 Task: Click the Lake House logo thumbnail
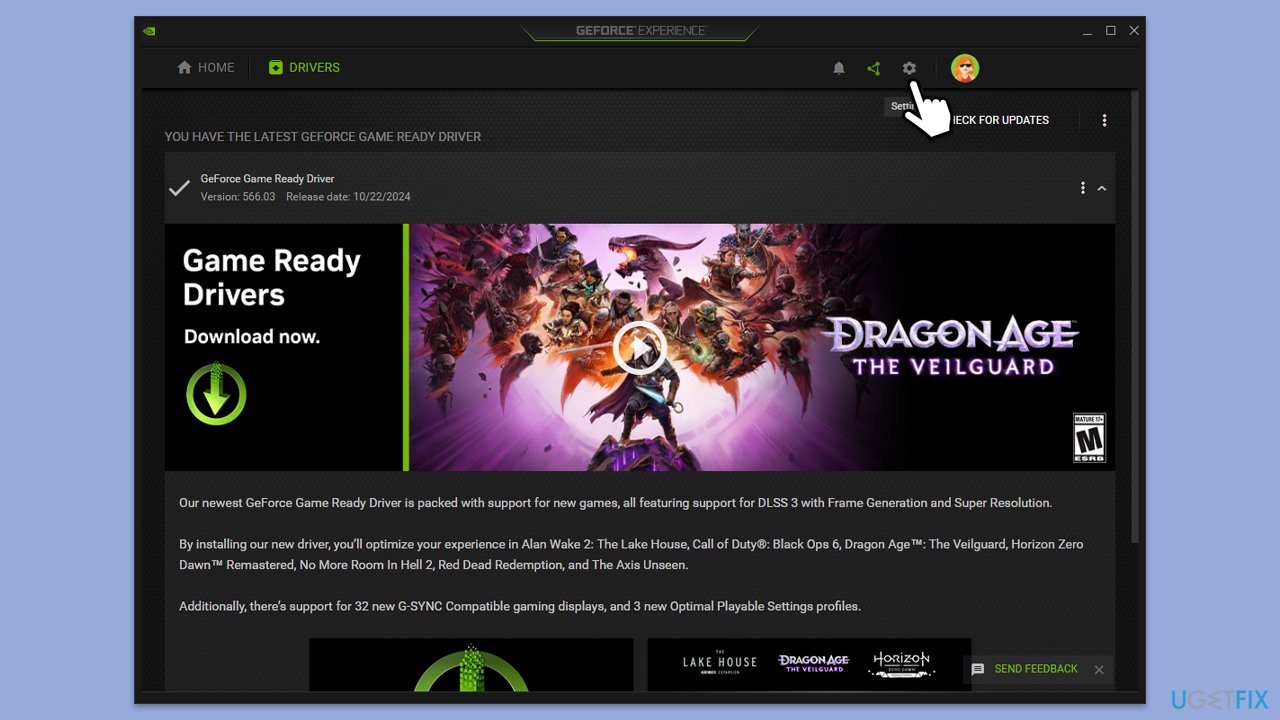[x=720, y=662]
